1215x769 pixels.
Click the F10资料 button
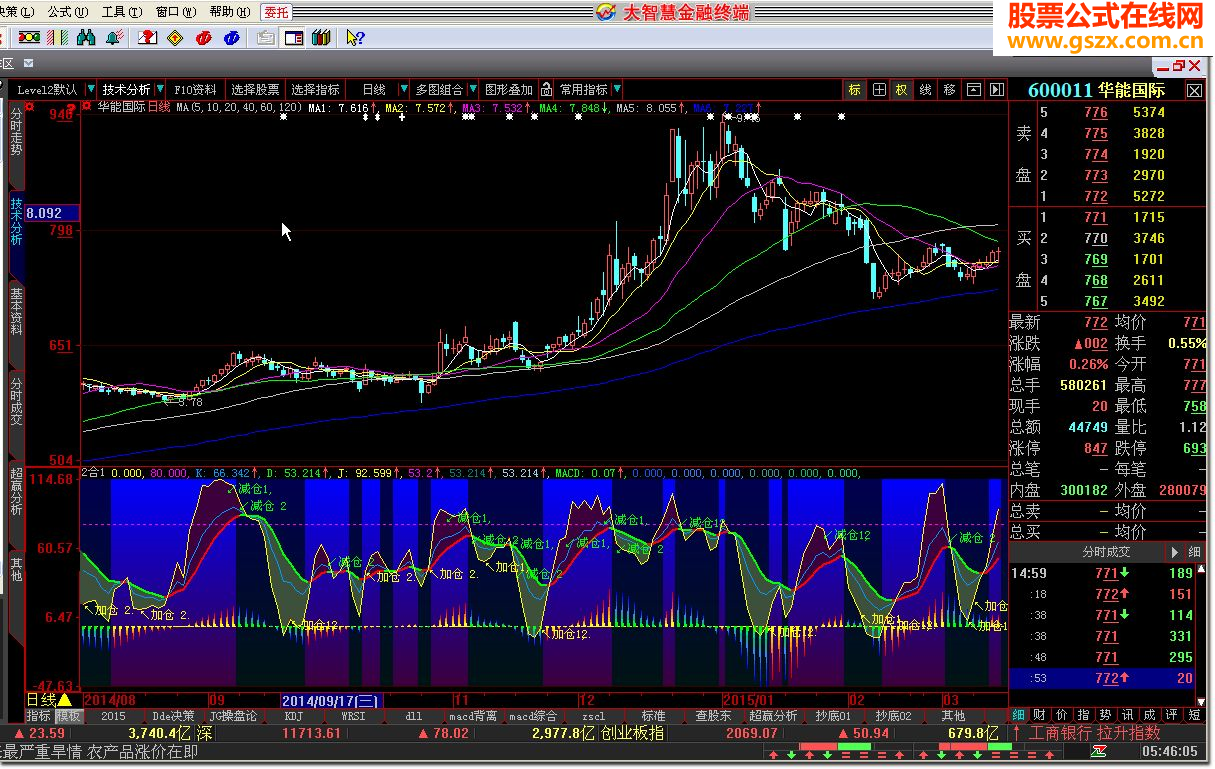[x=194, y=90]
